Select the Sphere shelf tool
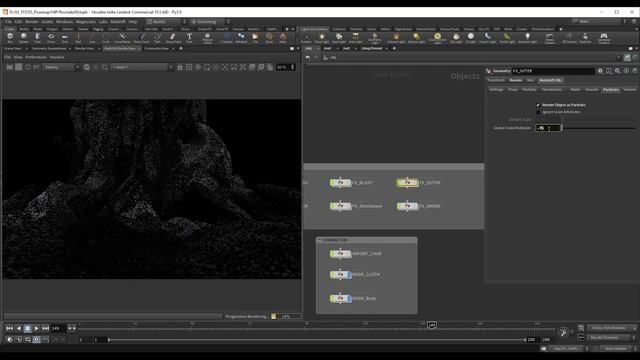640x360 pixels. pos(24,38)
